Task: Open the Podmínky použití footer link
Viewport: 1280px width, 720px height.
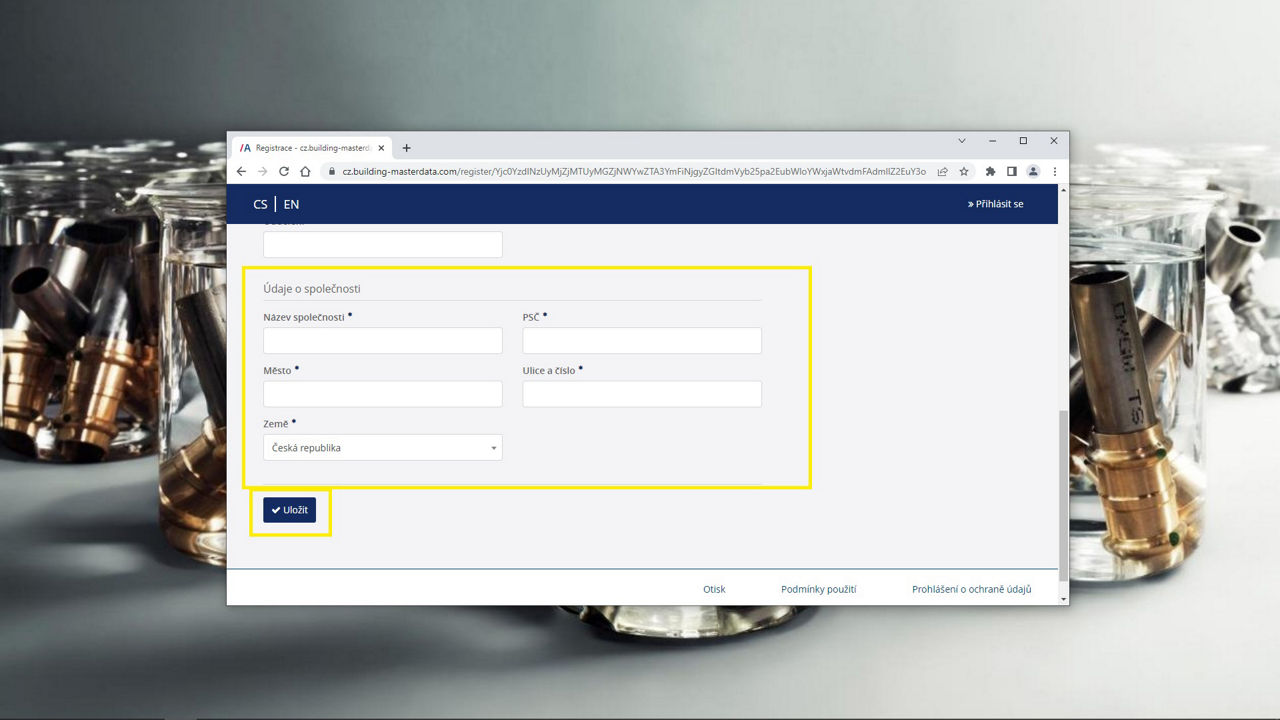Action: click(x=818, y=589)
